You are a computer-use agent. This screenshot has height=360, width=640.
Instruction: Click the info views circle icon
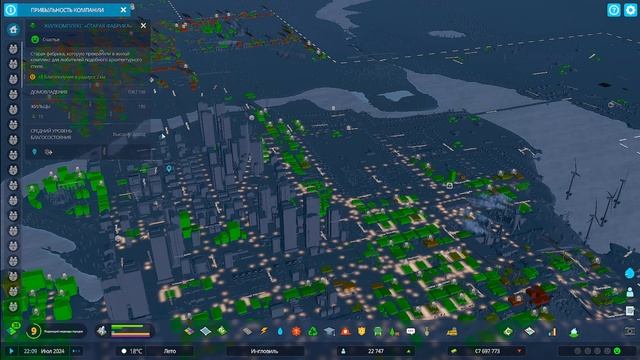(11, 10)
